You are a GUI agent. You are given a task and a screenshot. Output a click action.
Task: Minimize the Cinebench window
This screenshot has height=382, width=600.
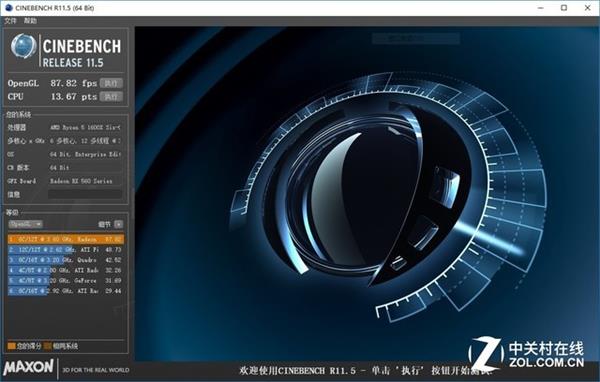[541, 8]
